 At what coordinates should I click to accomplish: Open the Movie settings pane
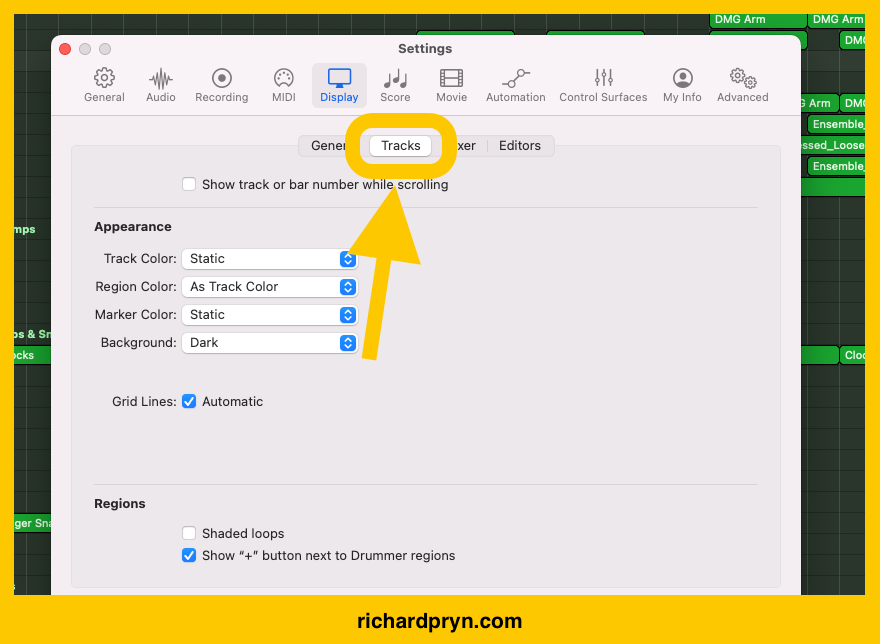451,85
